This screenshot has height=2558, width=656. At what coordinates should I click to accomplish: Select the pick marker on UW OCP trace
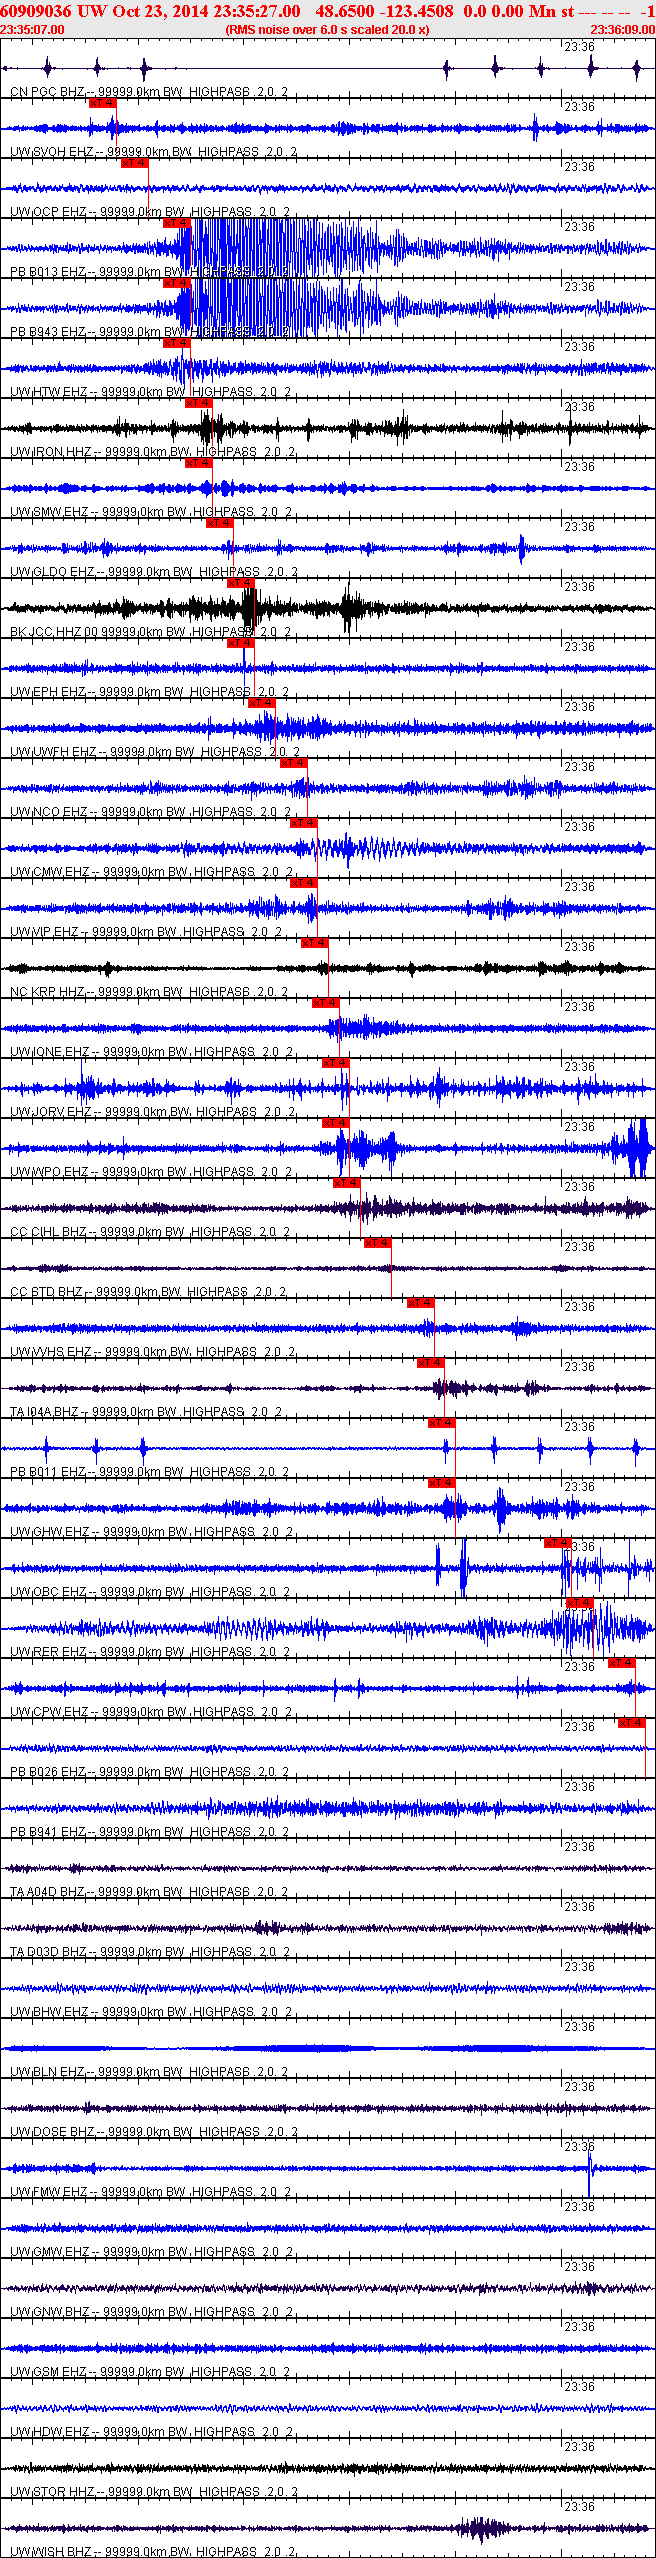(134, 163)
